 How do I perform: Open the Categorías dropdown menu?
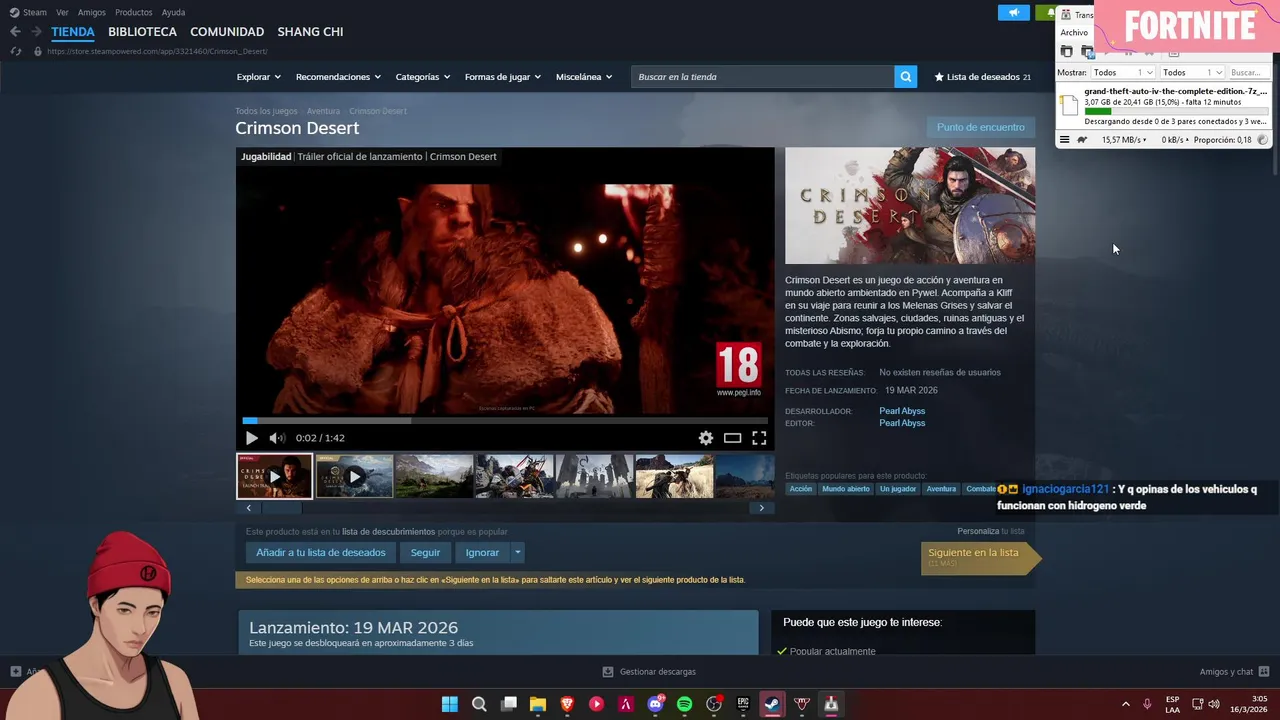pyautogui.click(x=422, y=77)
